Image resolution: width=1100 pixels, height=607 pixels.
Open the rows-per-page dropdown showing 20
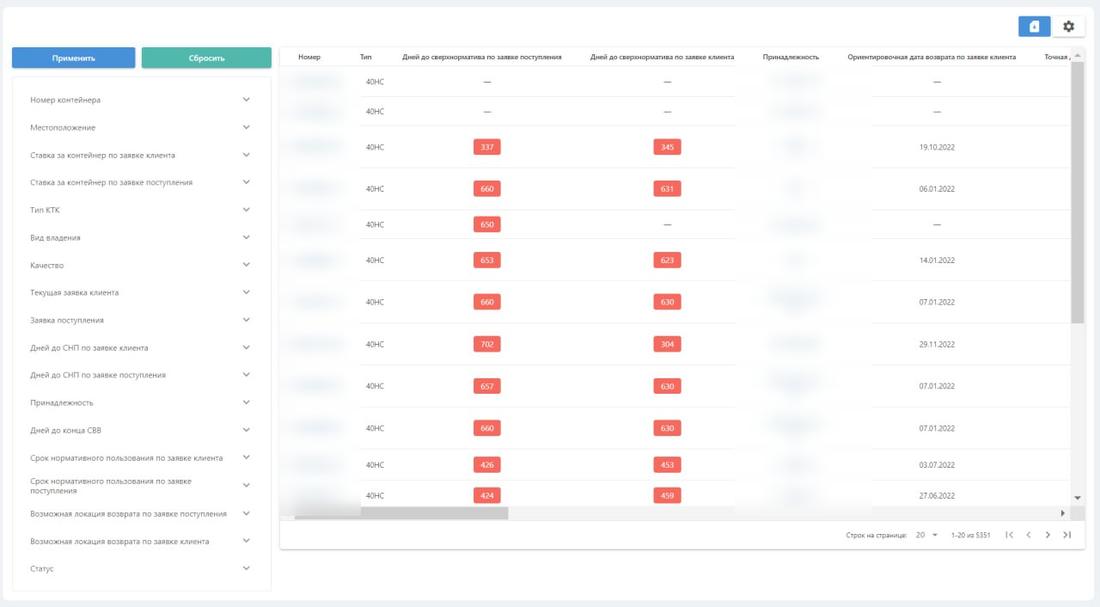coord(927,535)
